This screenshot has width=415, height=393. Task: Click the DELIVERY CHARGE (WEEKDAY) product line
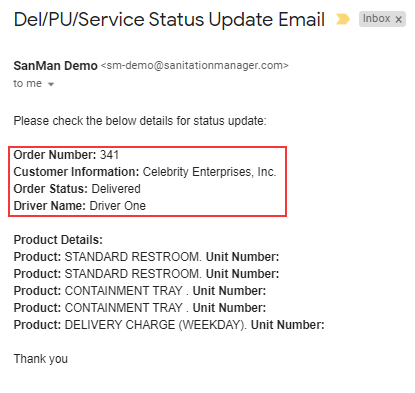coord(169,325)
